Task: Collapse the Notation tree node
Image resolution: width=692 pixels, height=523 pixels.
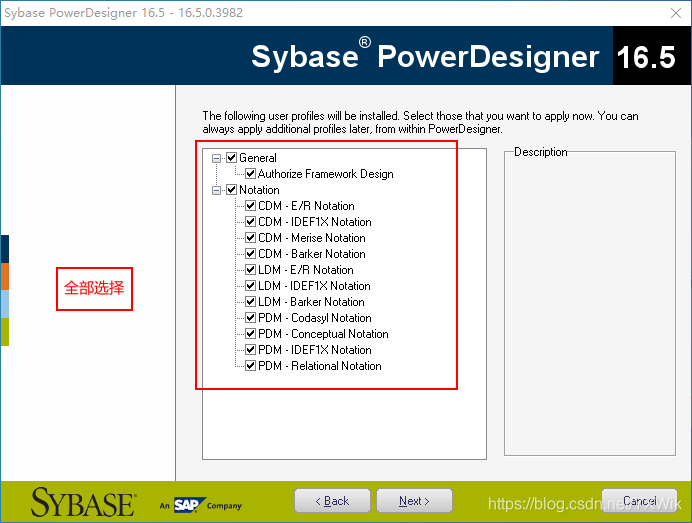Action: 216,190
